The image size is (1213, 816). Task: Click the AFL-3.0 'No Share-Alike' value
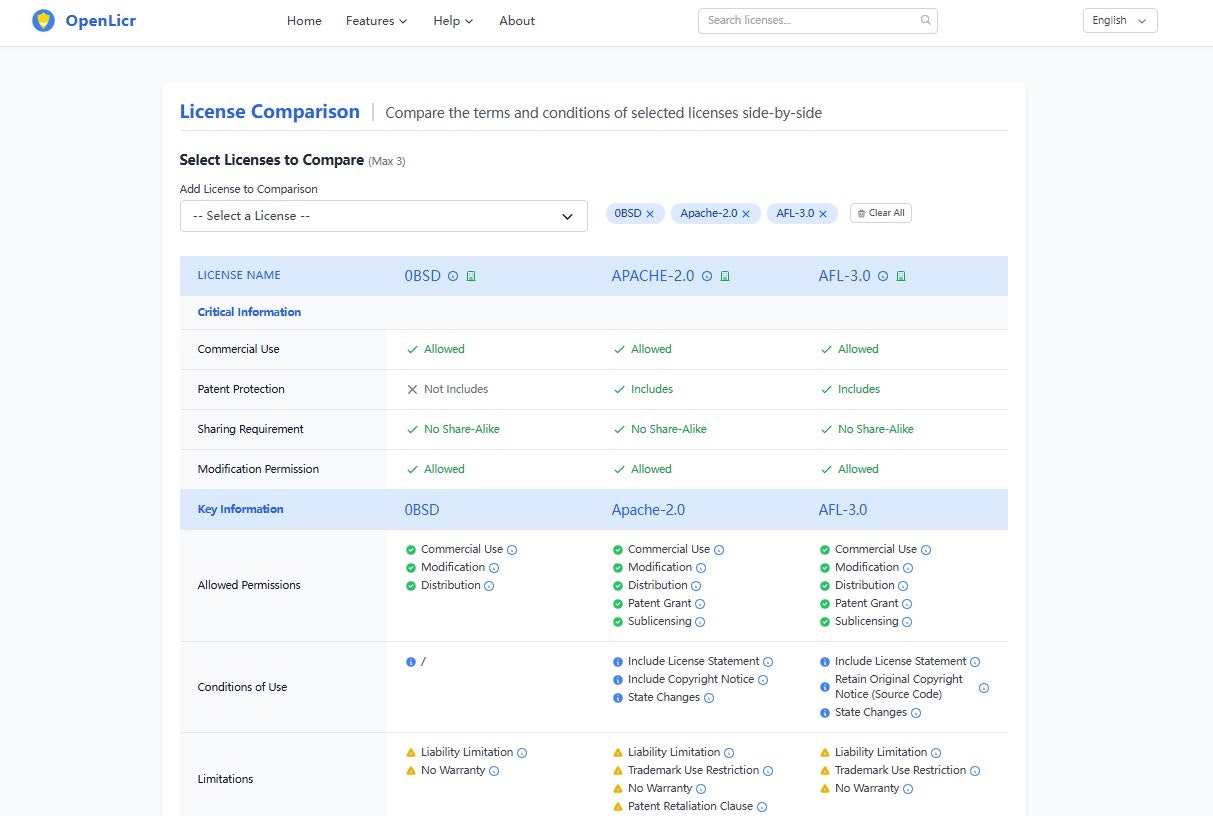876,429
